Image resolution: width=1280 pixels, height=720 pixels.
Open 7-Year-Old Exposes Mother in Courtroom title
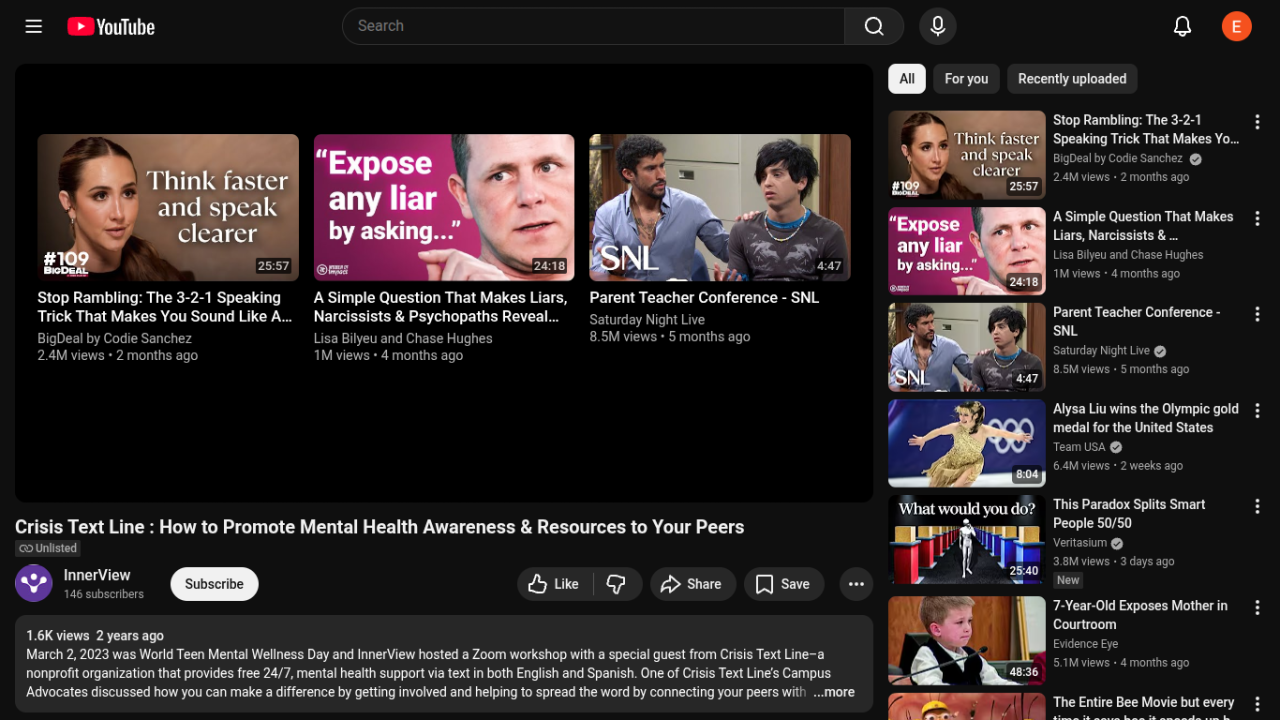(x=1140, y=615)
